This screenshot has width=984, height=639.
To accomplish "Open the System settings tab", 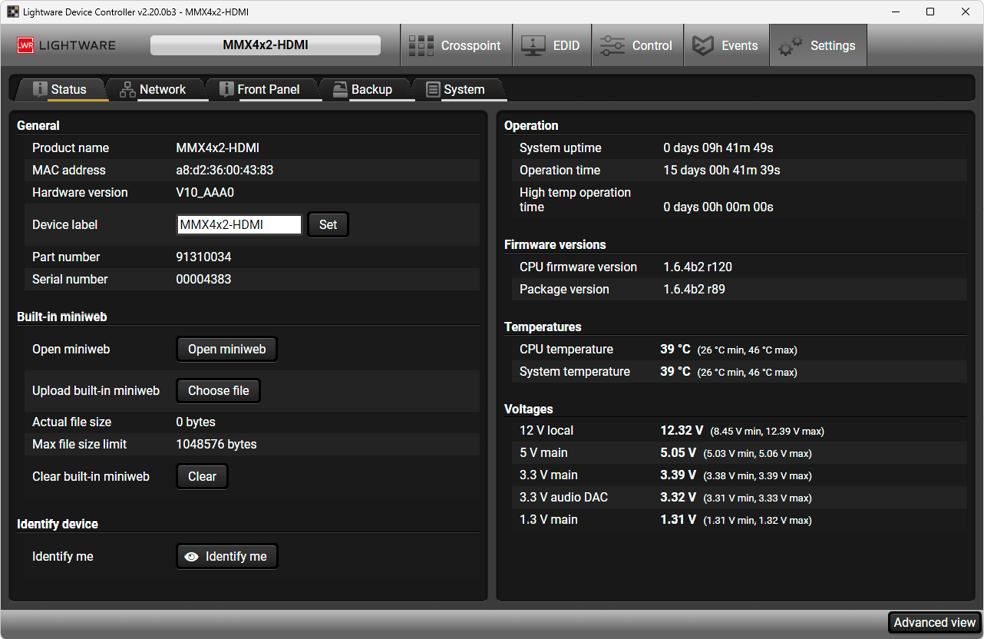I will [463, 90].
